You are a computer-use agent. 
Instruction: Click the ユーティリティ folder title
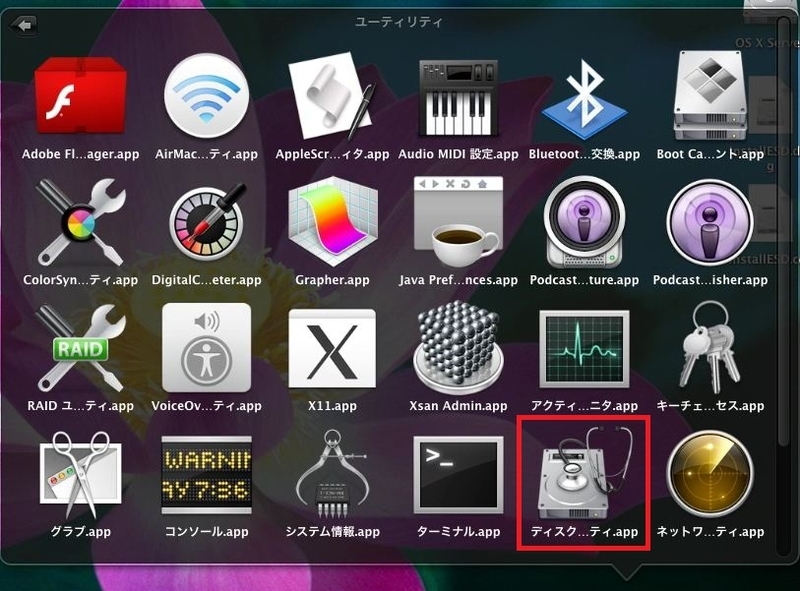click(x=399, y=22)
